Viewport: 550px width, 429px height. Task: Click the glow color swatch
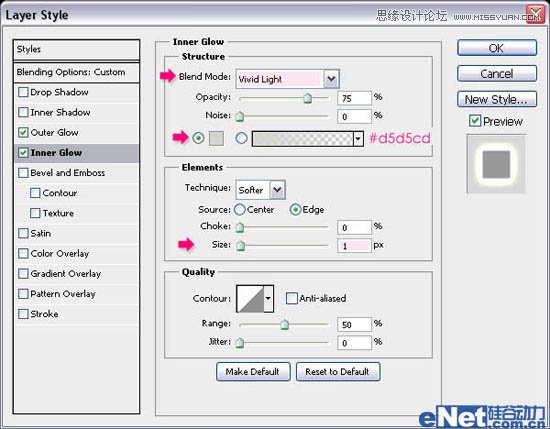click(x=216, y=138)
